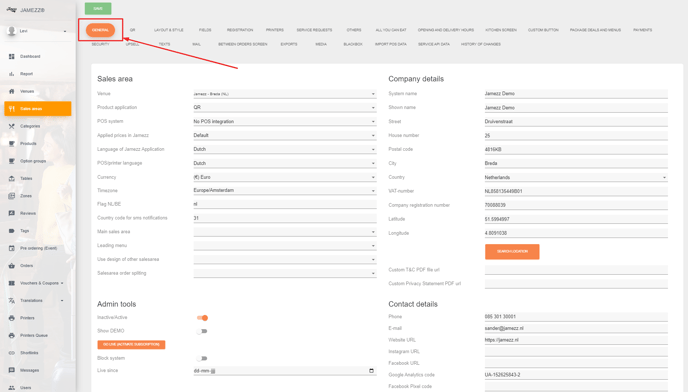The height and width of the screenshot is (392, 688).
Task: Open the Leading menu dropdown
Action: [285, 246]
